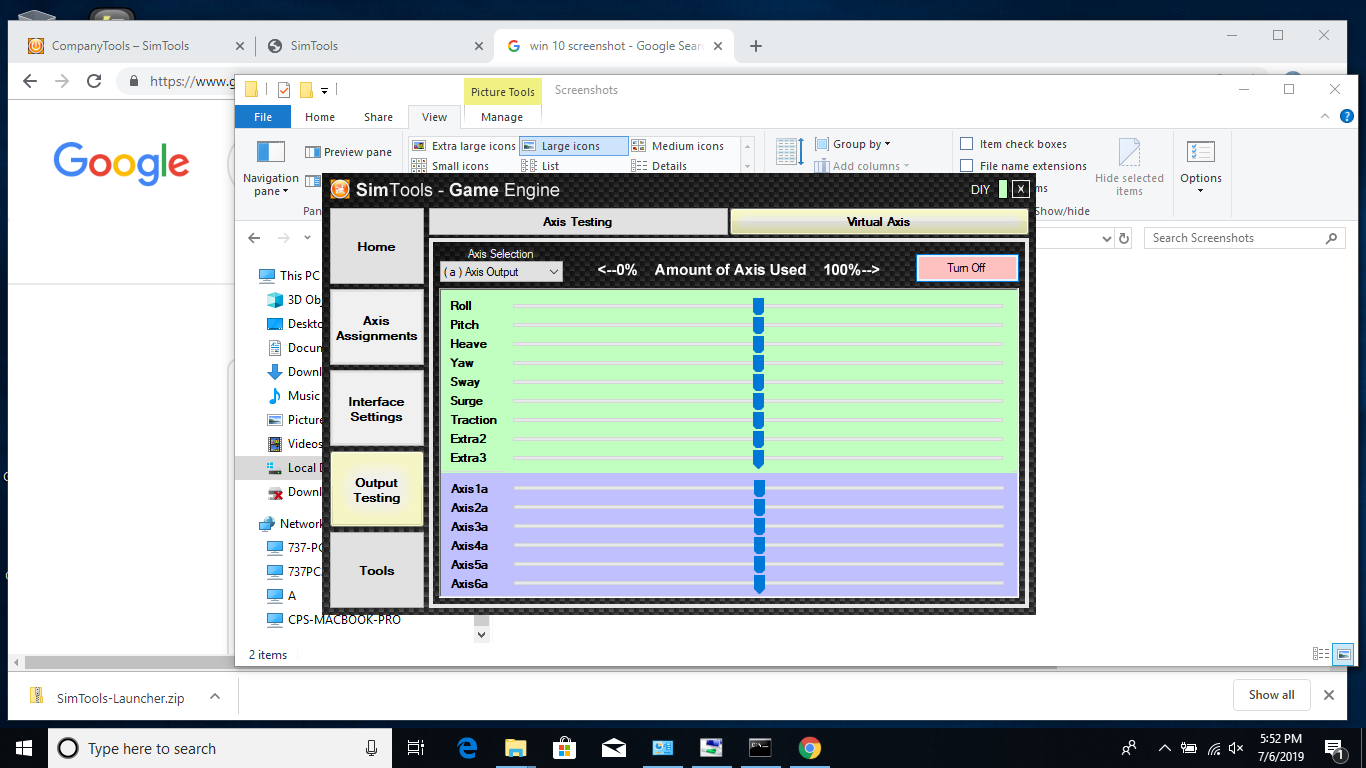Open the Axis Selection dropdown
This screenshot has height=768, width=1366.
[501, 272]
